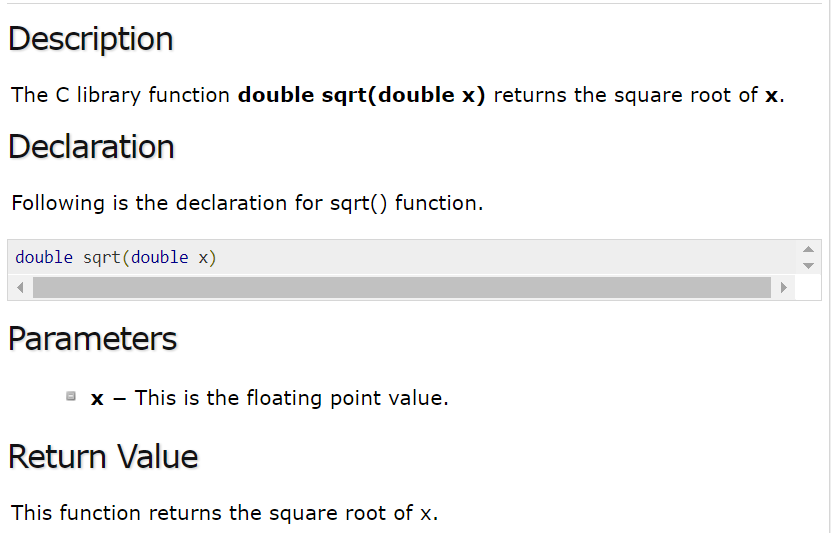
Task: Click the sentence "This function returns the square root"
Action: (212, 513)
